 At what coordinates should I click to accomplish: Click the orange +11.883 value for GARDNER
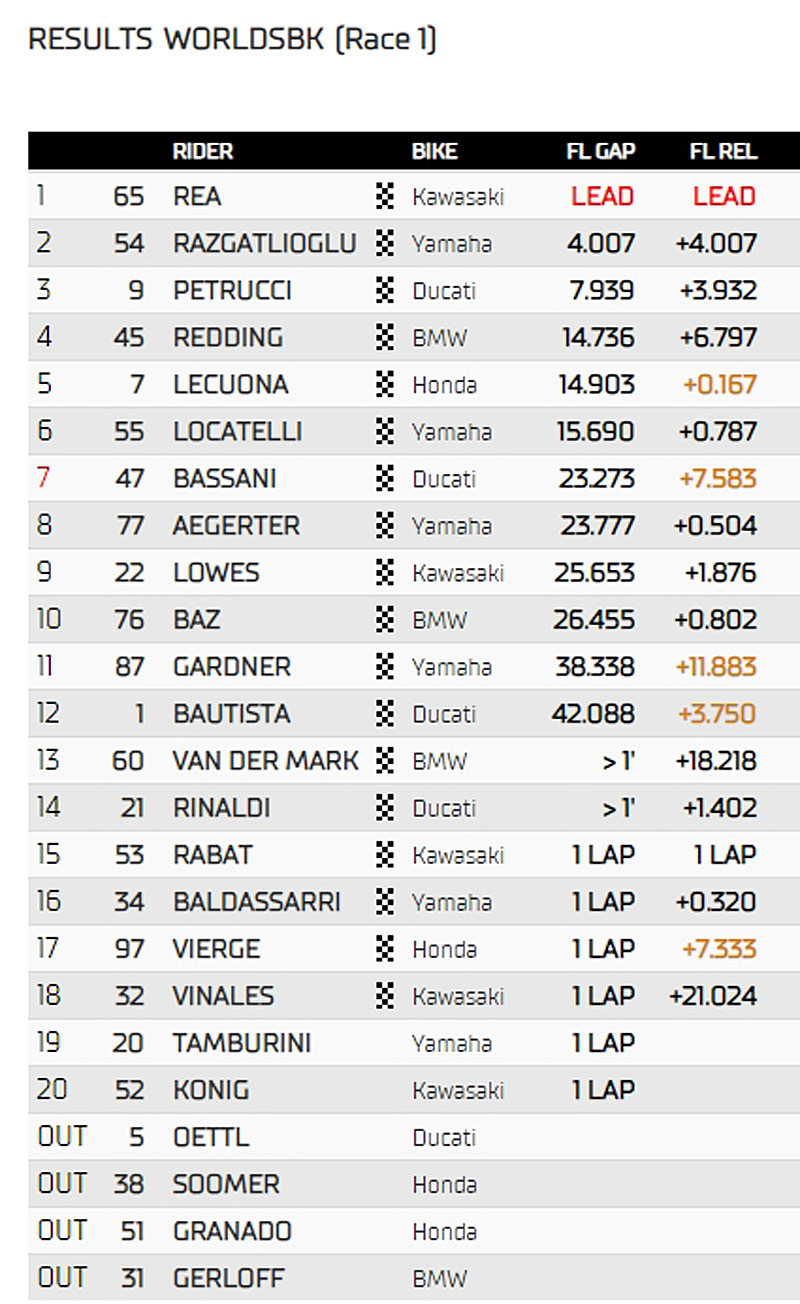click(715, 666)
